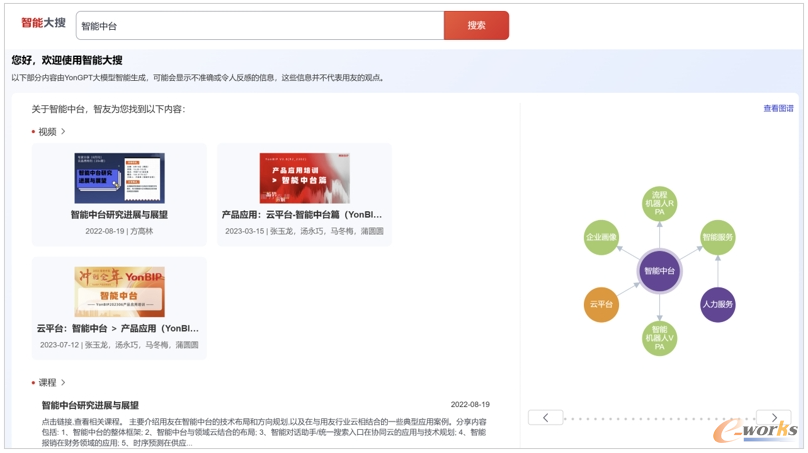Open course title 智能中台研究进展与展望

pyautogui.click(x=90, y=405)
